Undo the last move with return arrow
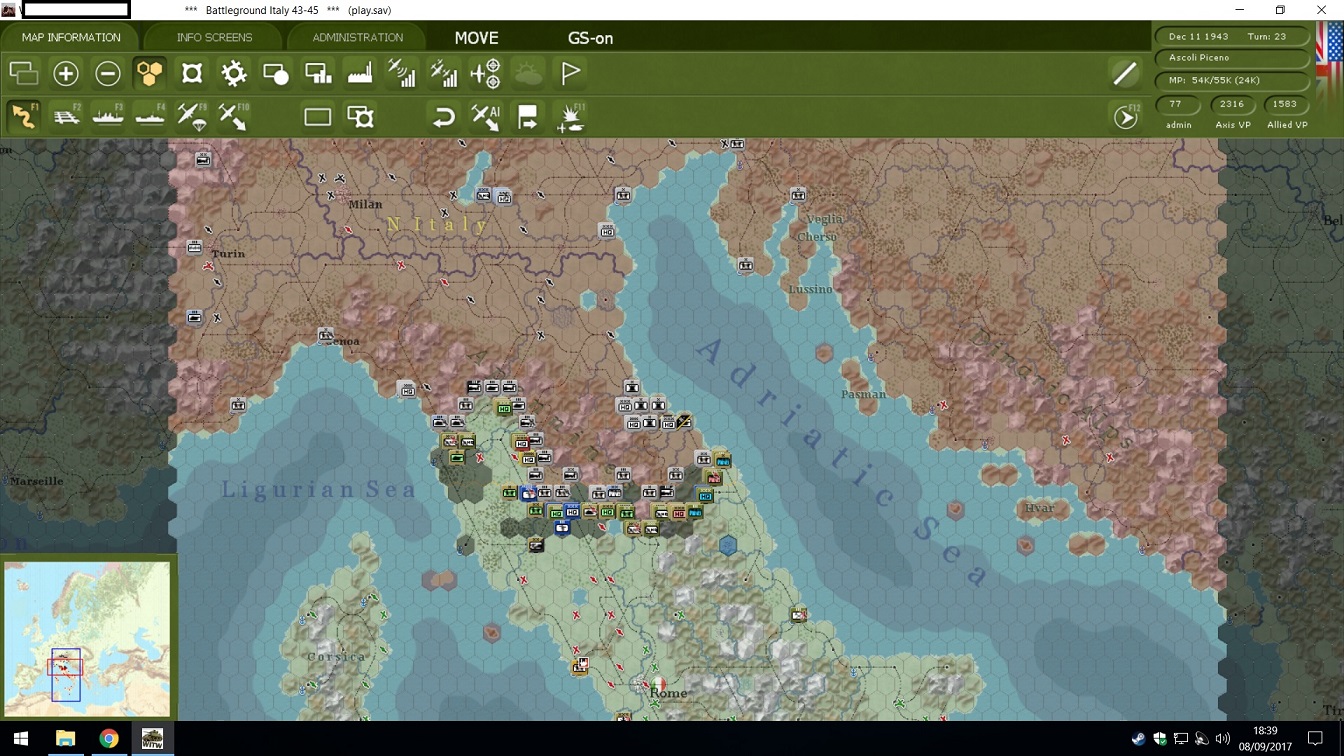1344x756 pixels. point(444,117)
